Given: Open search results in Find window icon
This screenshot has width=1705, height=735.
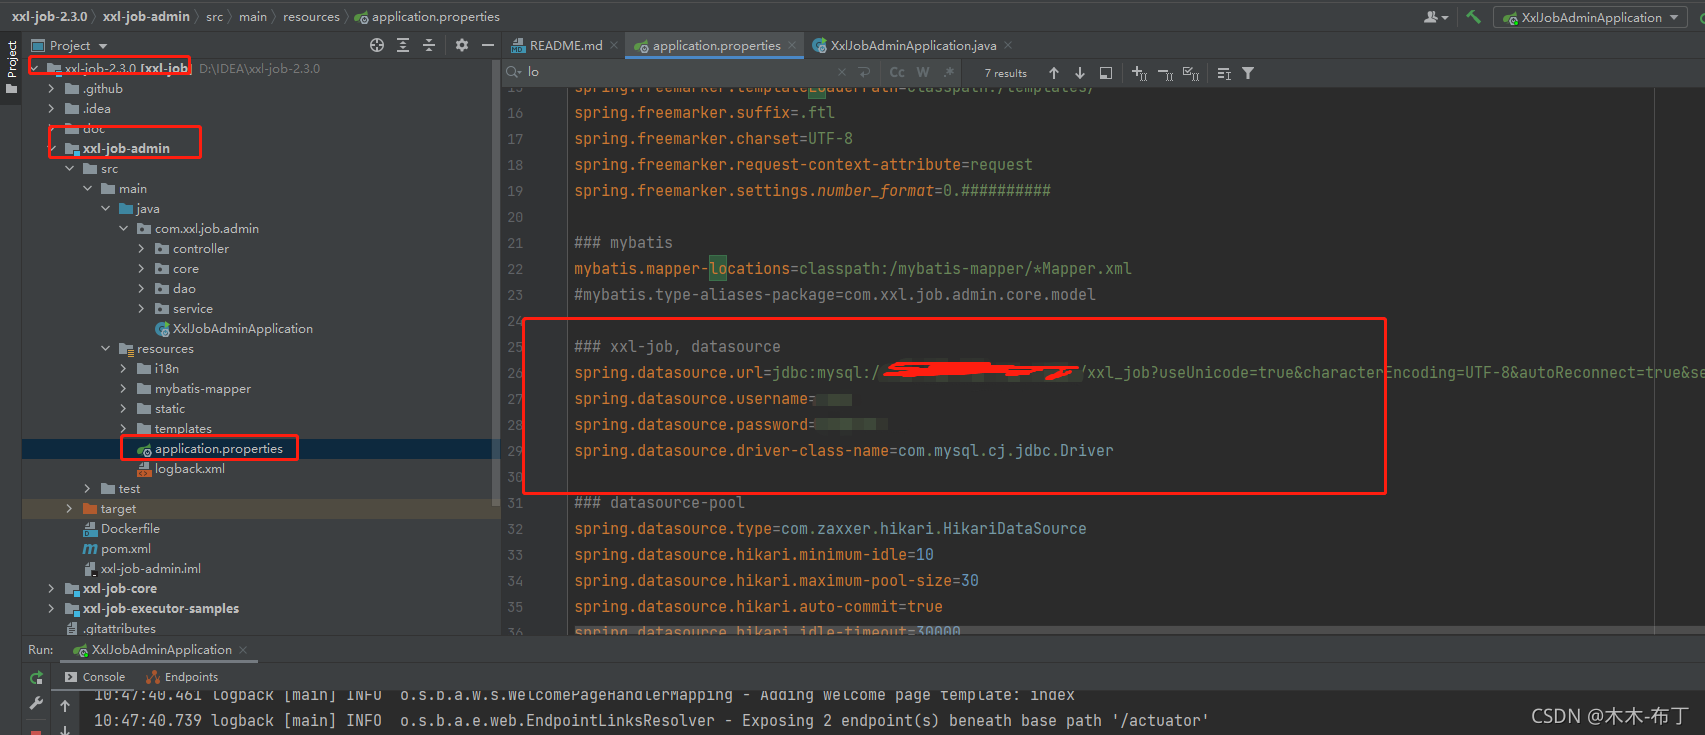Looking at the screenshot, I should click(x=1106, y=73).
